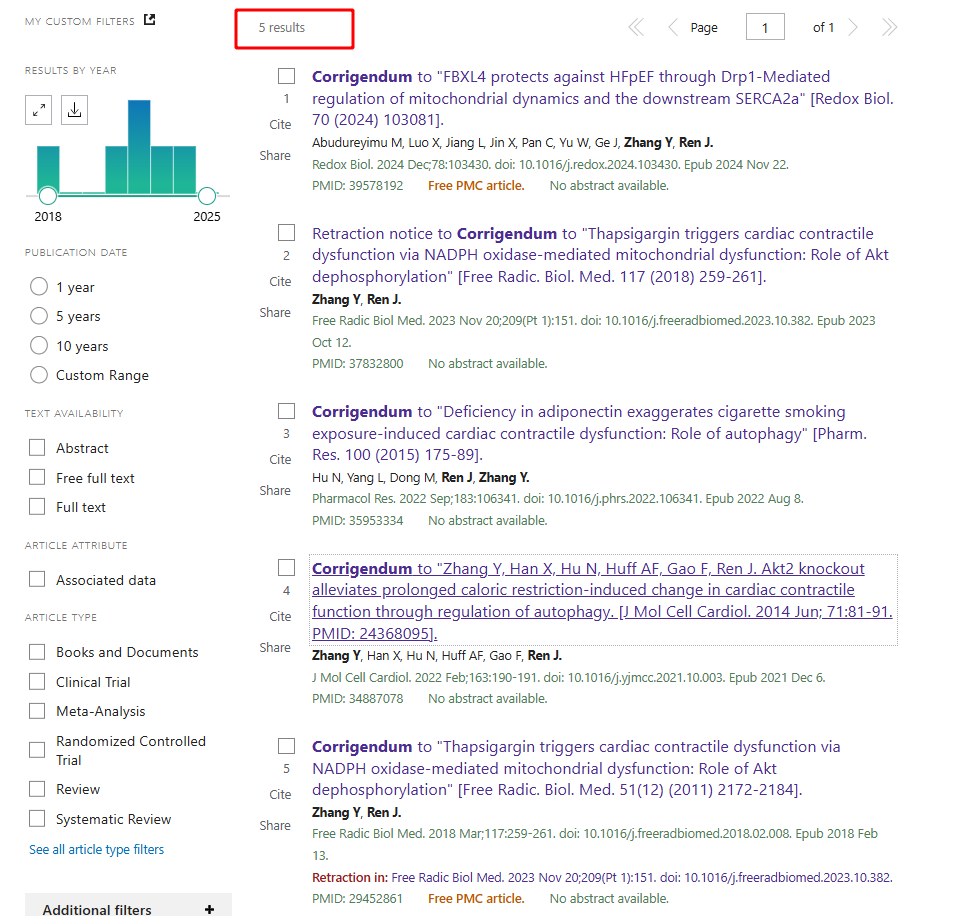Check the Clinical Trial article type

[x=37, y=682]
